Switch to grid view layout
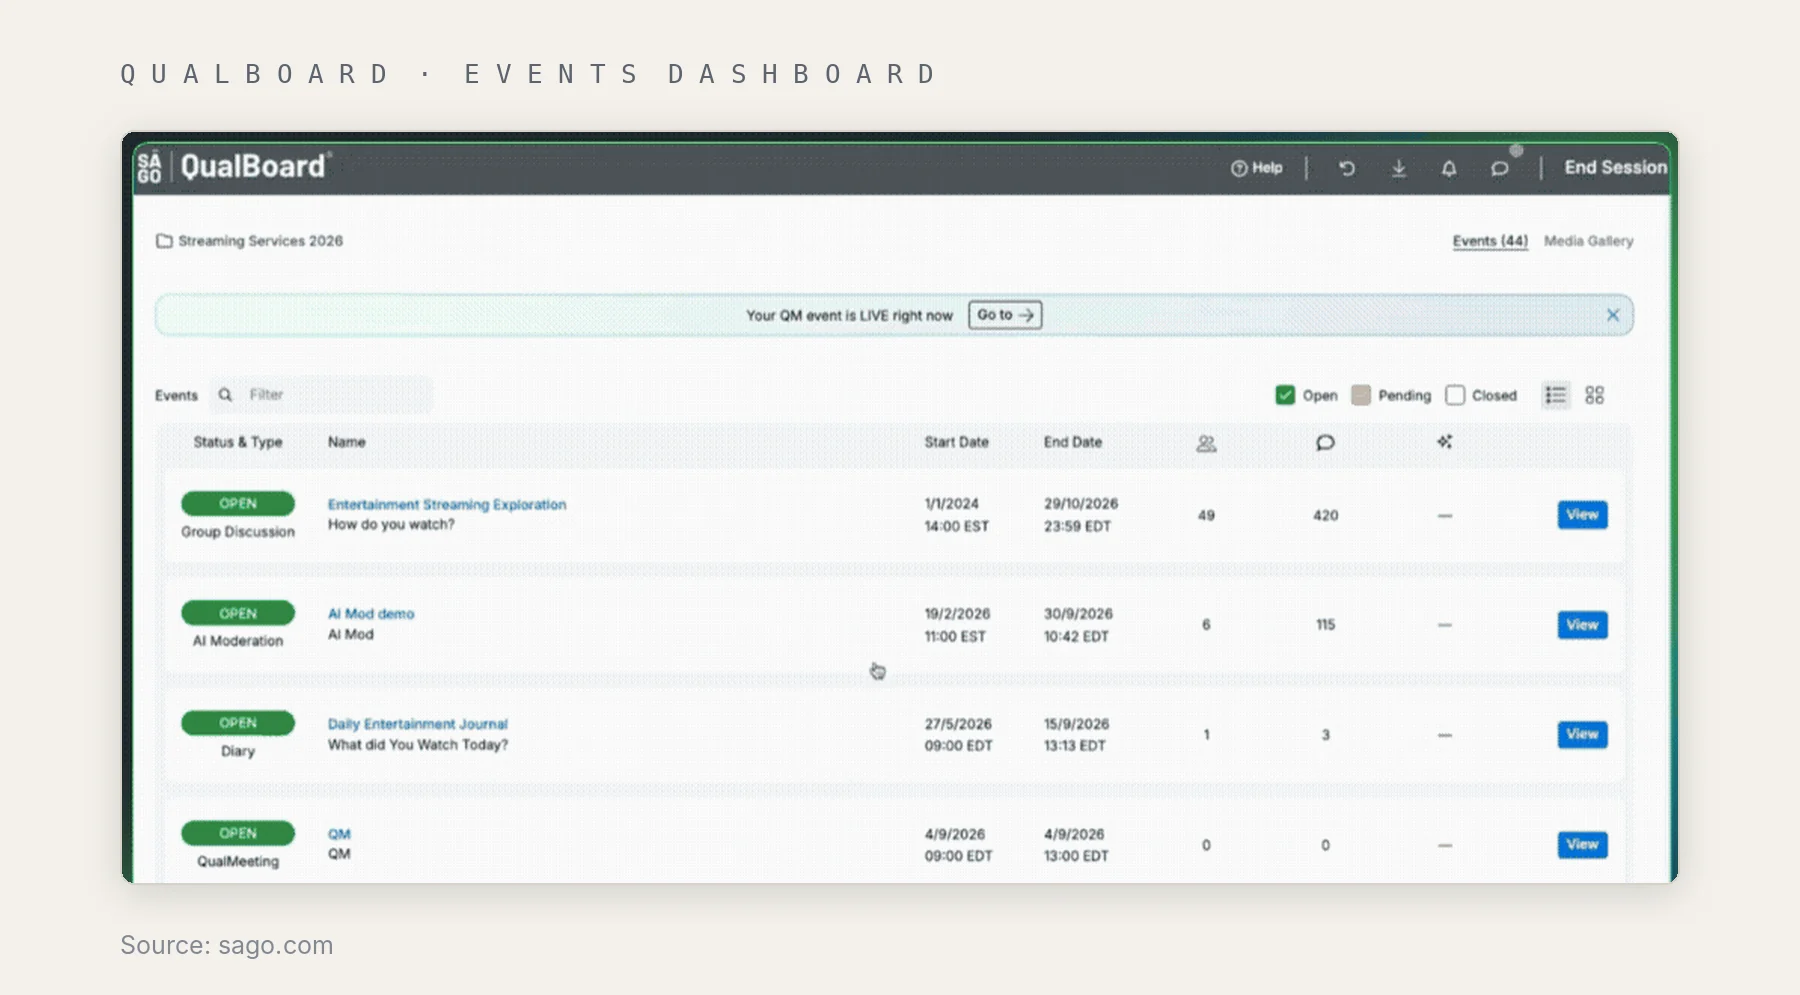Viewport: 1800px width, 995px height. click(1595, 395)
